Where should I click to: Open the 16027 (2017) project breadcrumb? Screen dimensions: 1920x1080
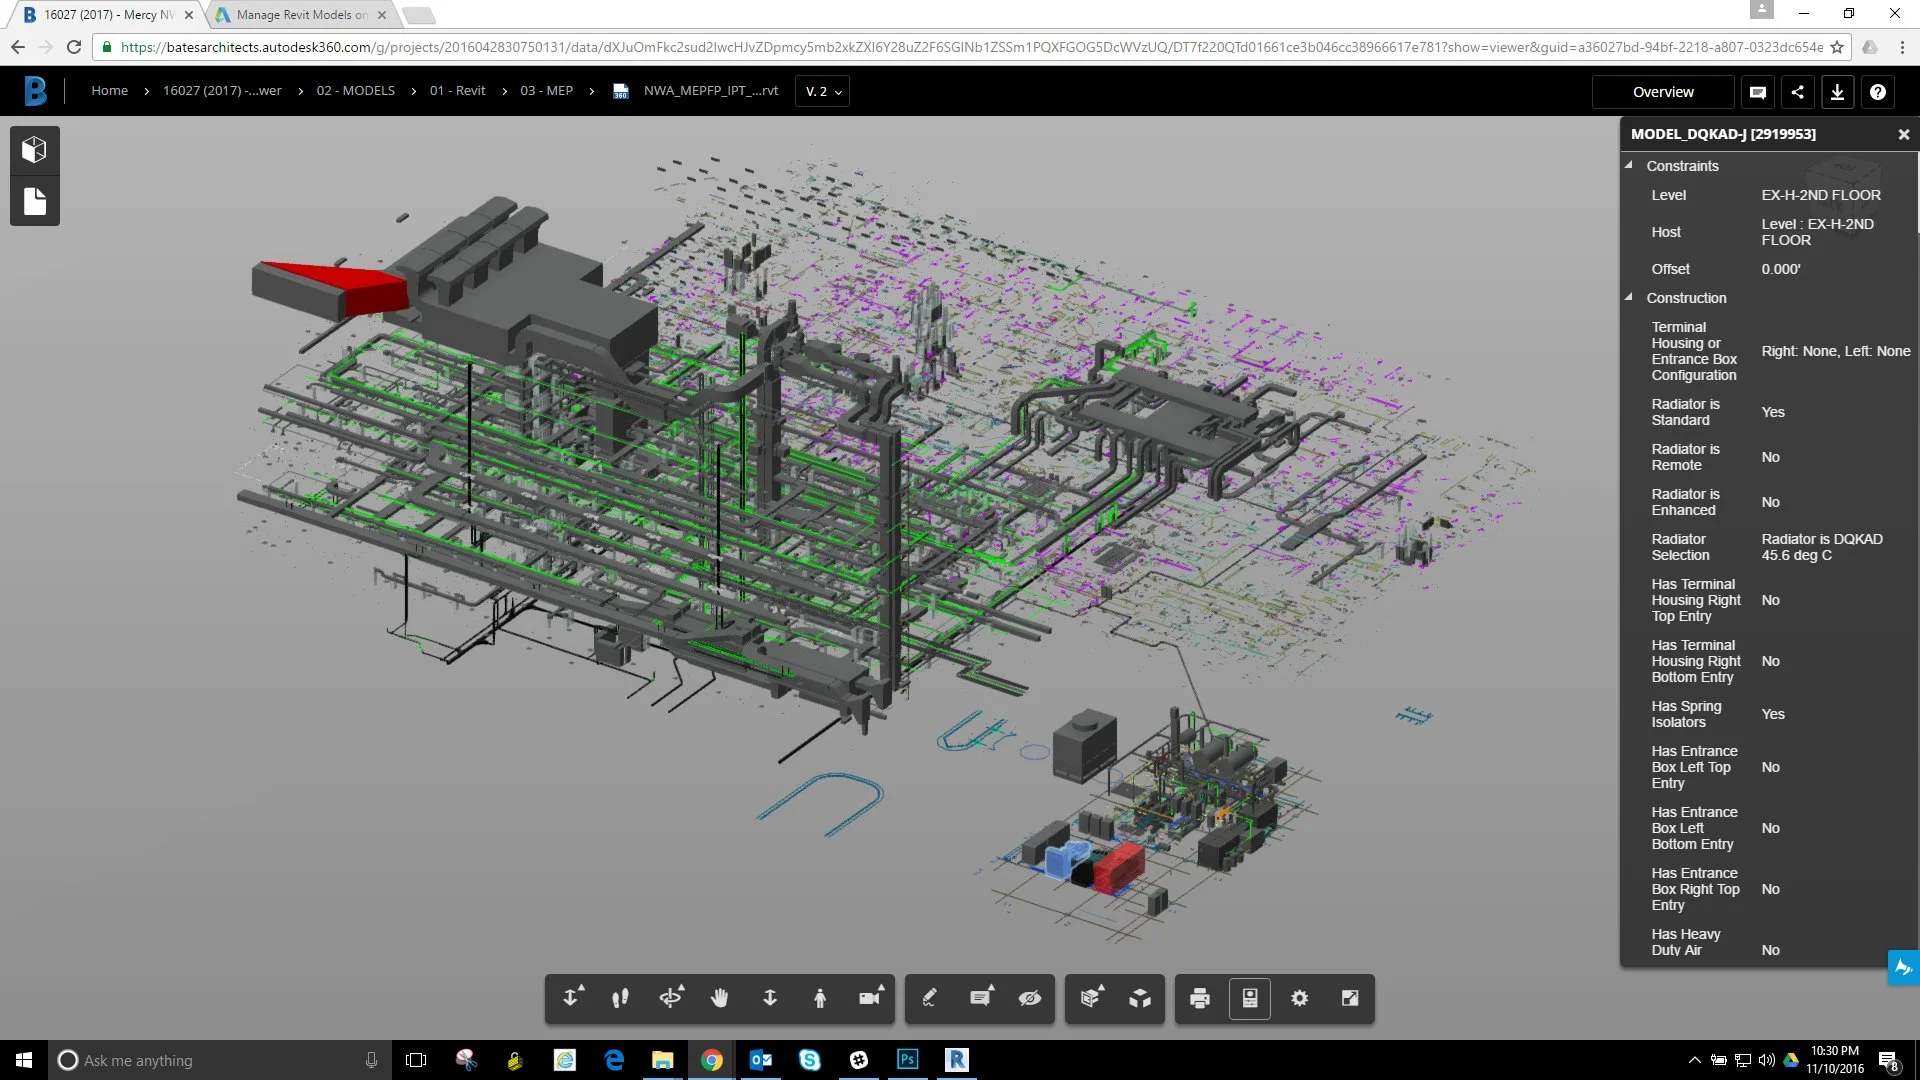tap(222, 91)
